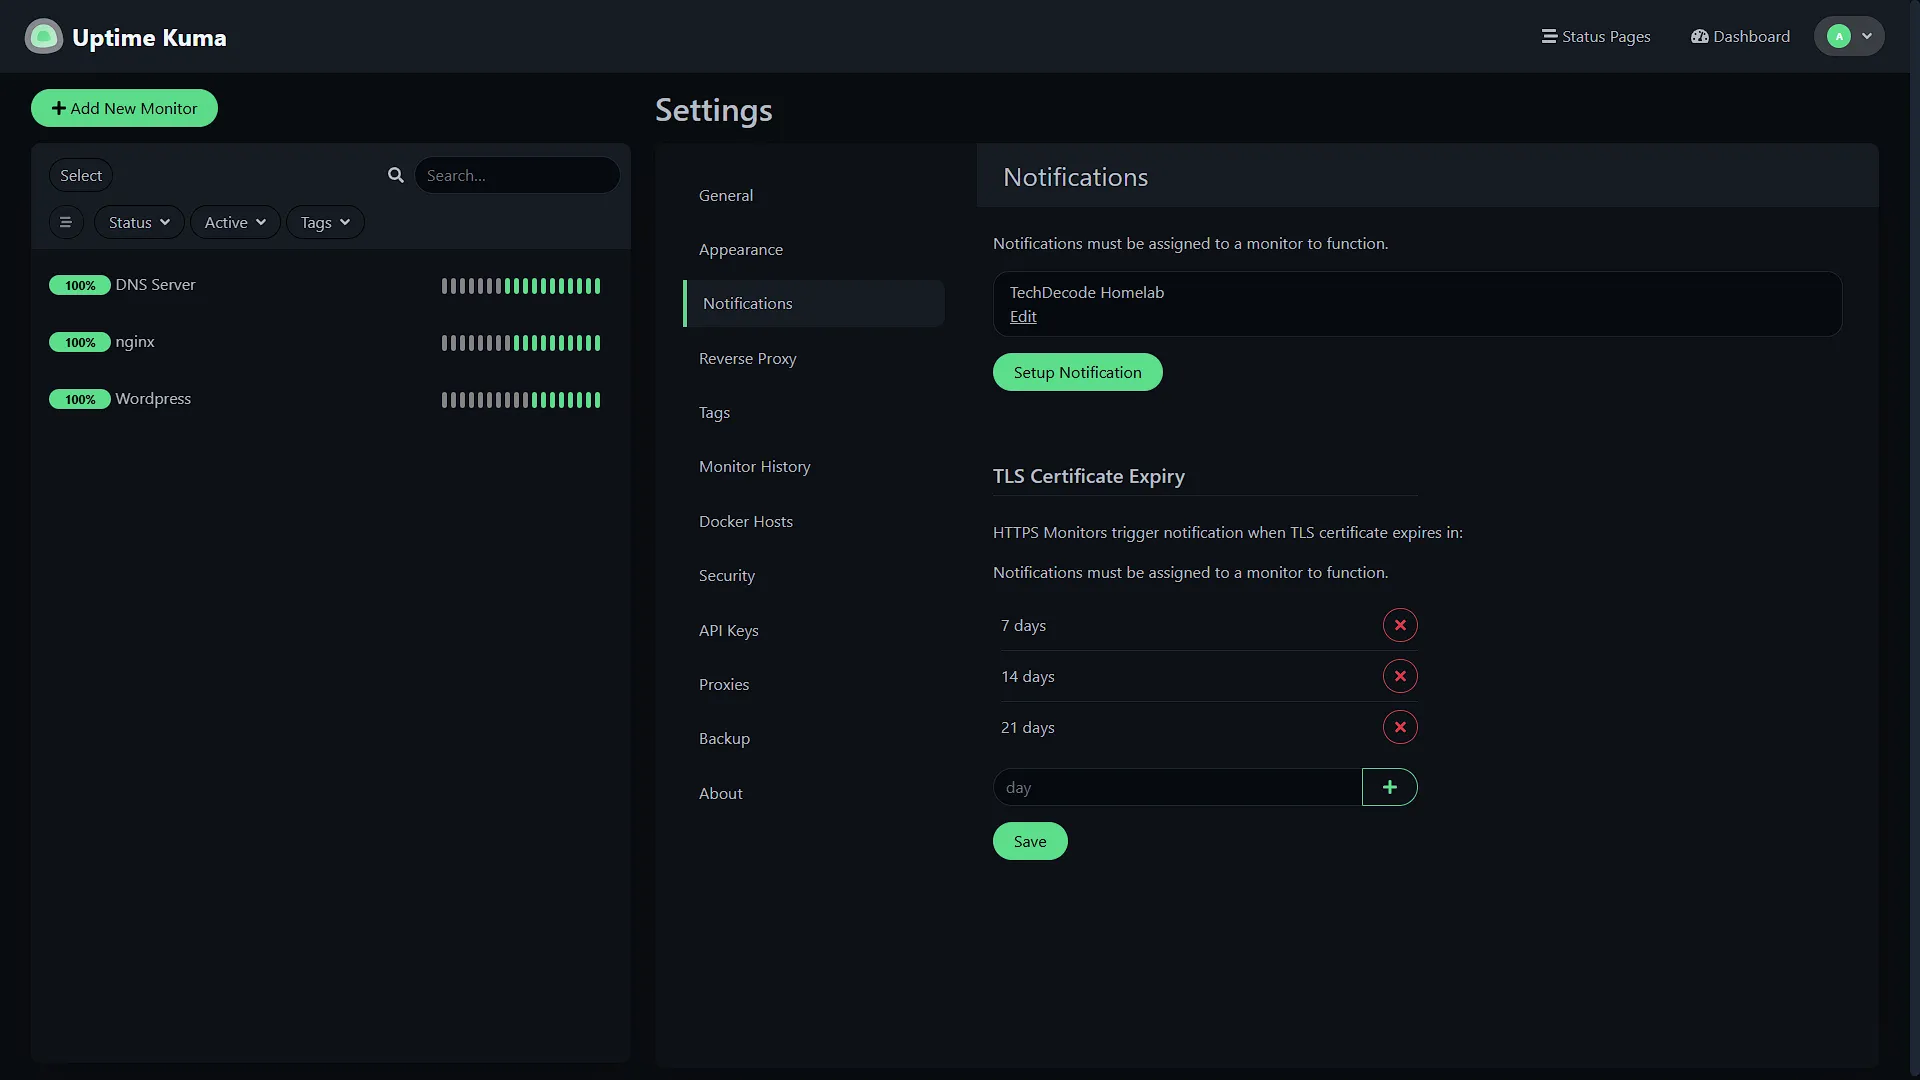Image resolution: width=1920 pixels, height=1080 pixels.
Task: Open Reverse Proxy settings
Action: [x=813, y=358]
